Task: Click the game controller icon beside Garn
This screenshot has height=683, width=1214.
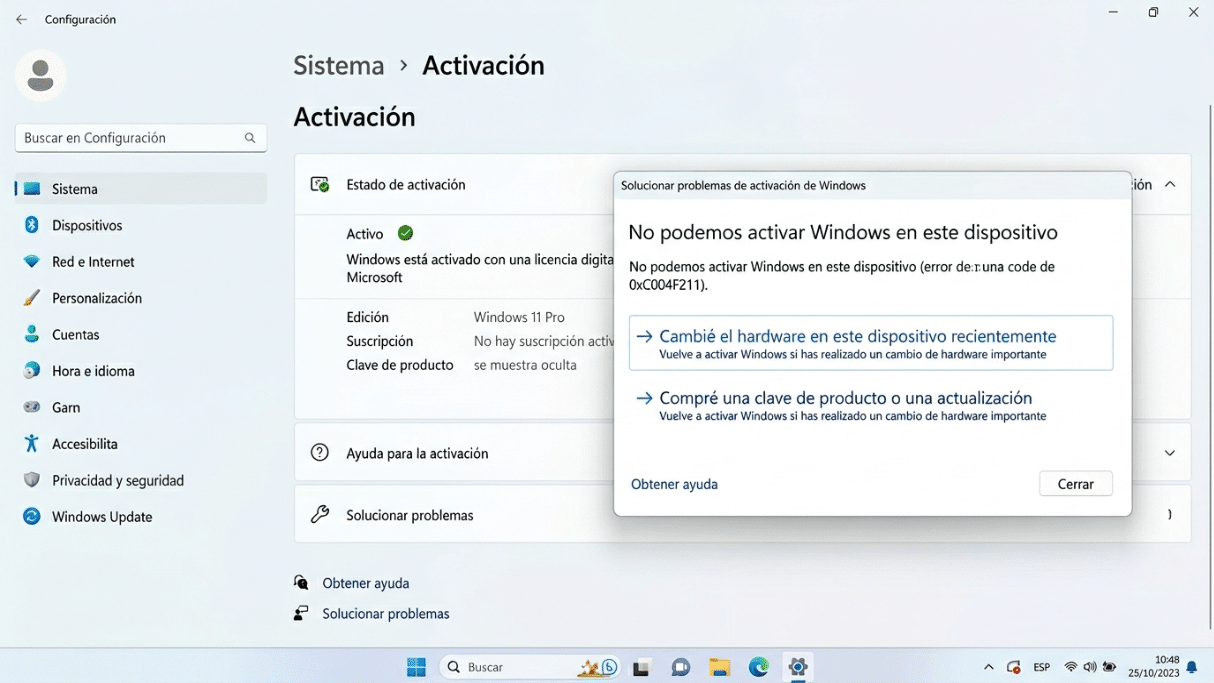Action: coord(32,407)
